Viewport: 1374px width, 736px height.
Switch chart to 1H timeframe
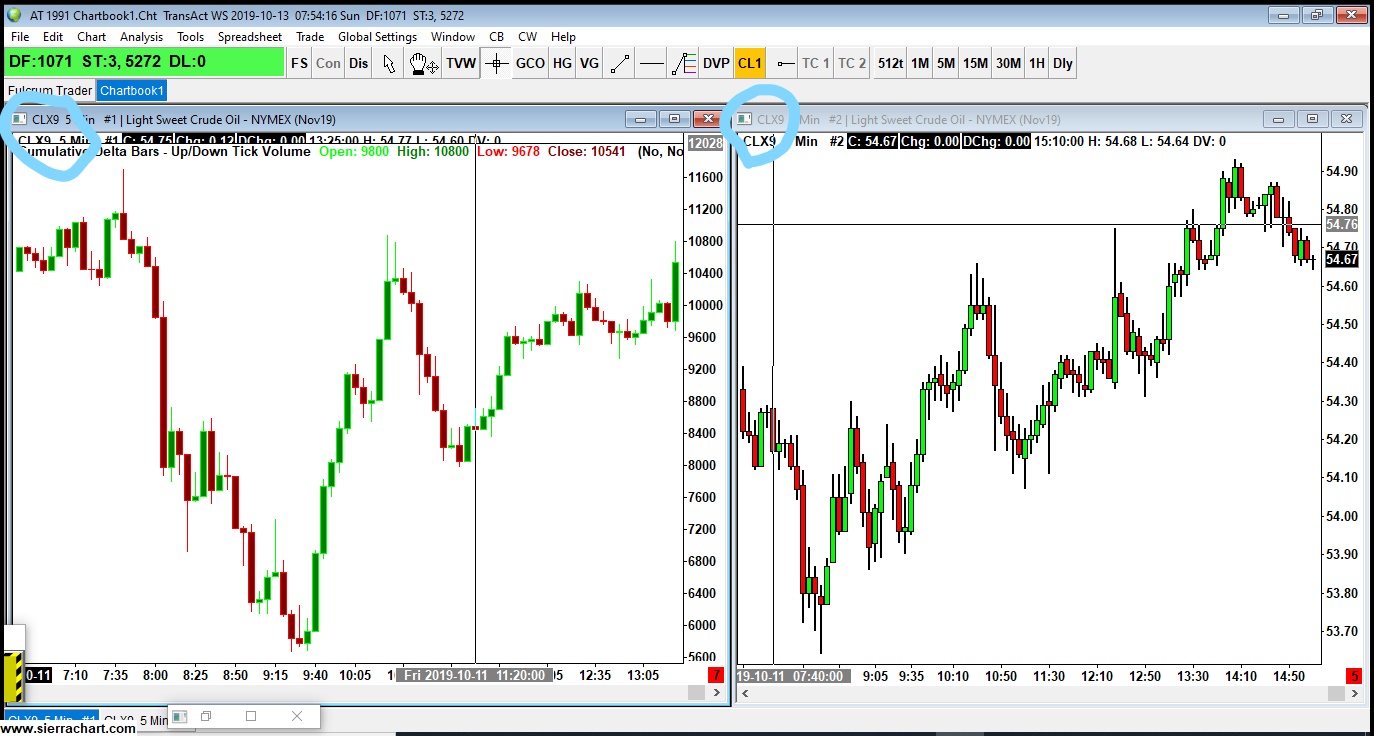point(1037,63)
